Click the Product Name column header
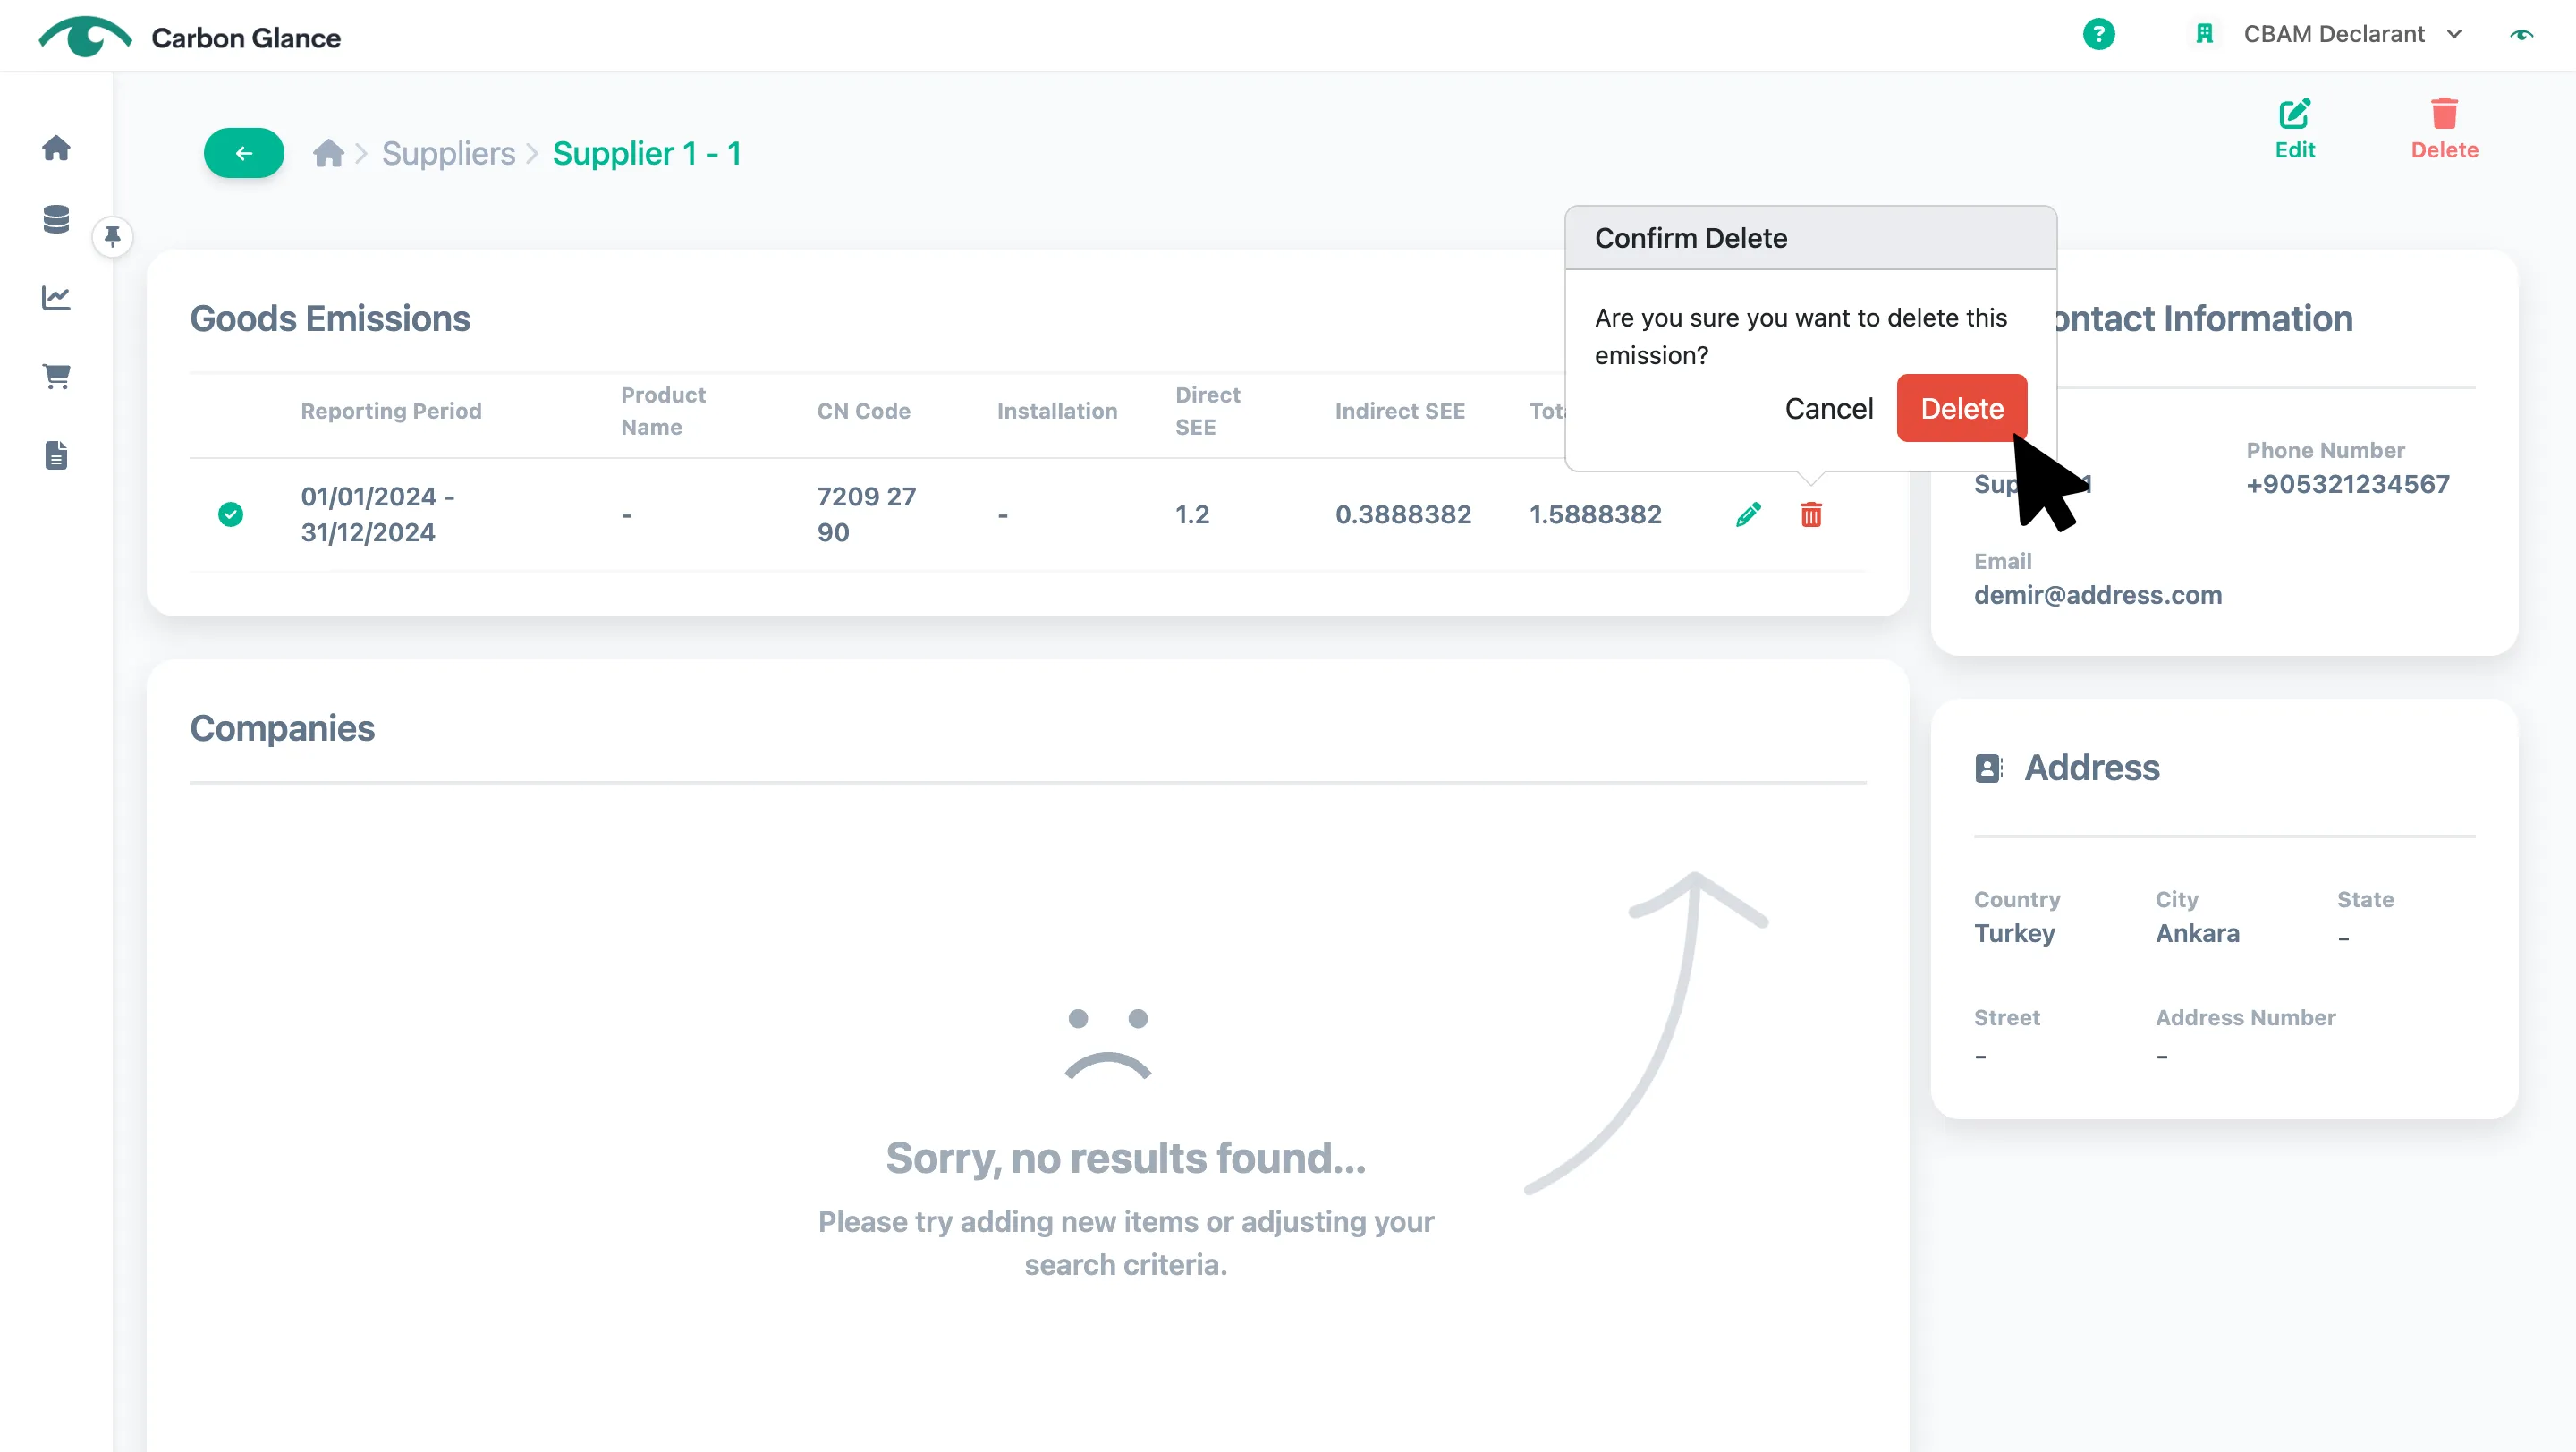 pos(662,411)
